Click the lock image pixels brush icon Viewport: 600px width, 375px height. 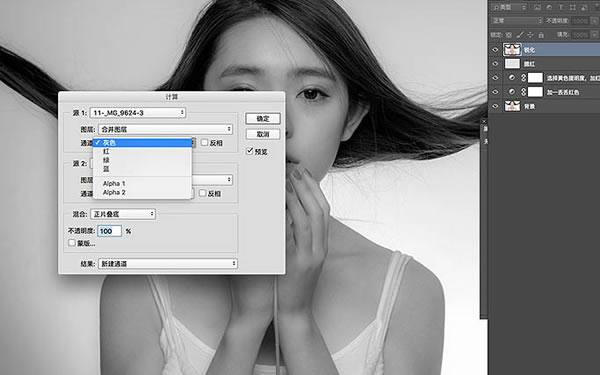coord(520,35)
